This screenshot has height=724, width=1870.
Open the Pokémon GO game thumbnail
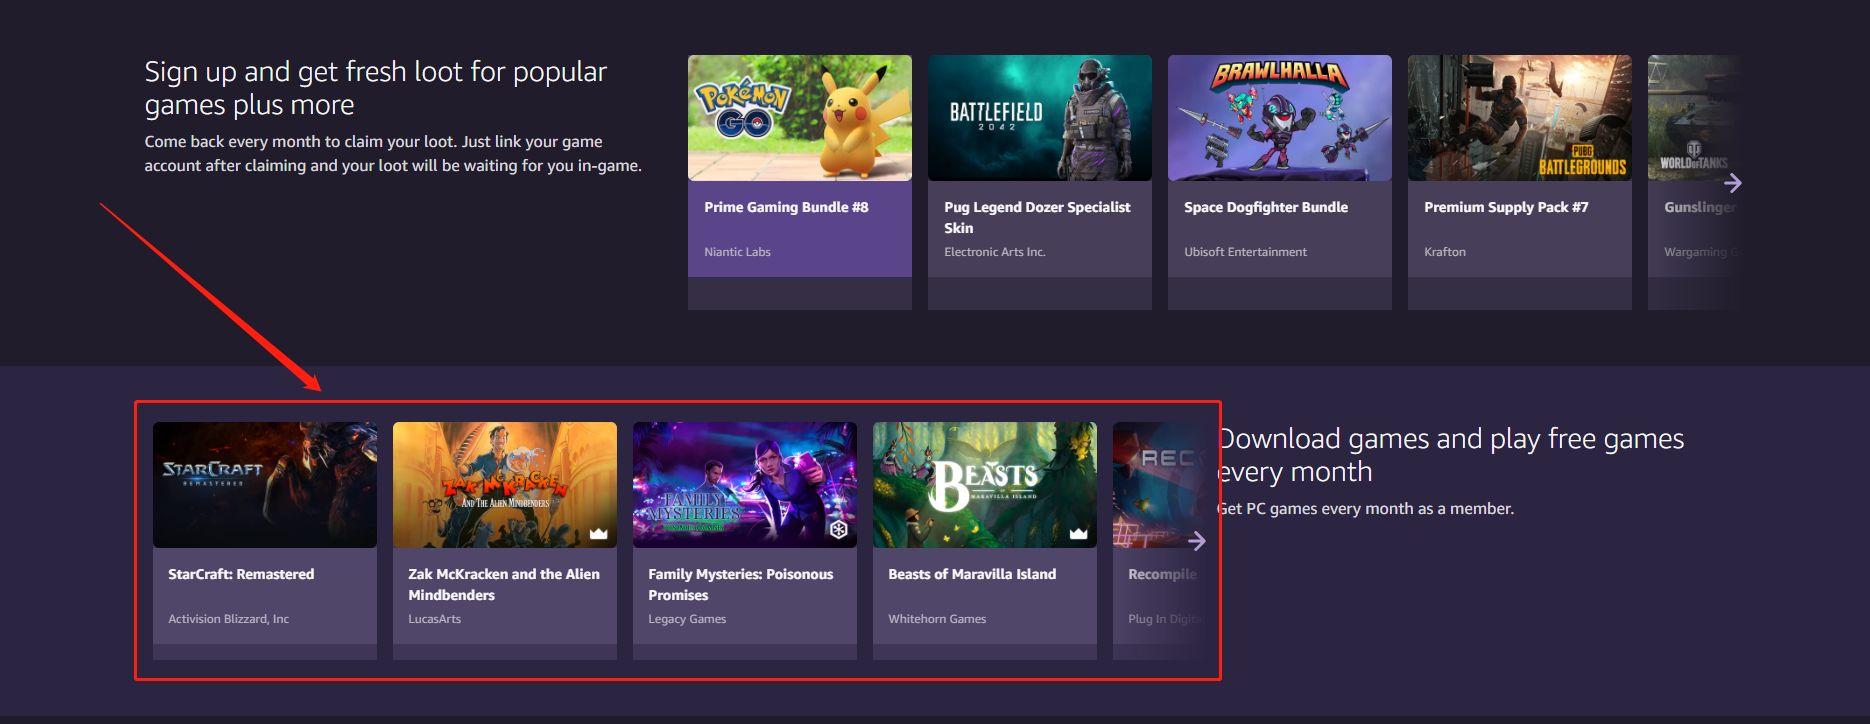800,118
